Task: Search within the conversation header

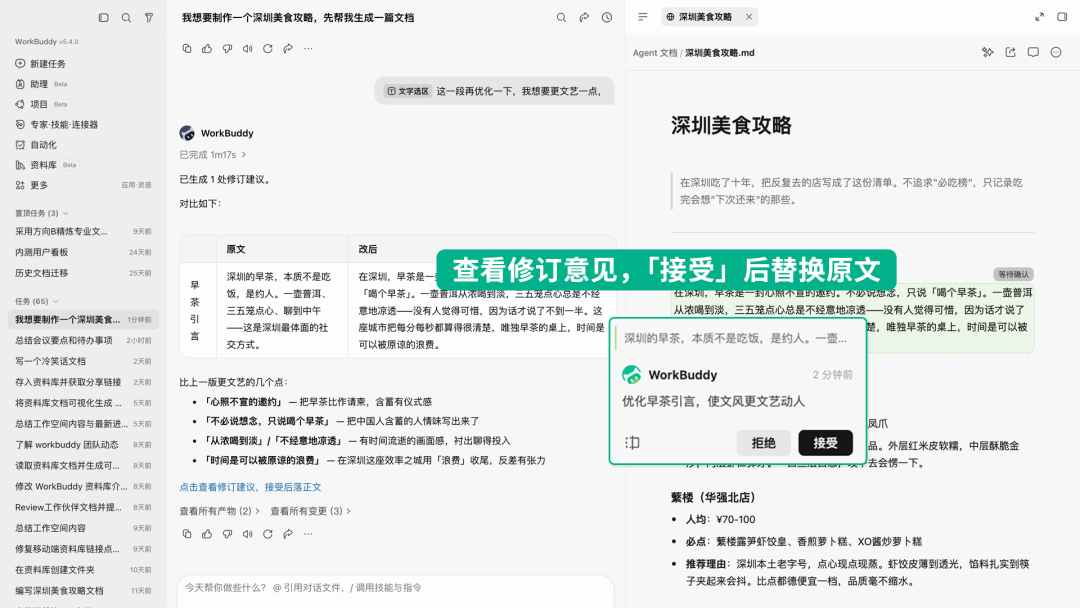Action: [561, 18]
